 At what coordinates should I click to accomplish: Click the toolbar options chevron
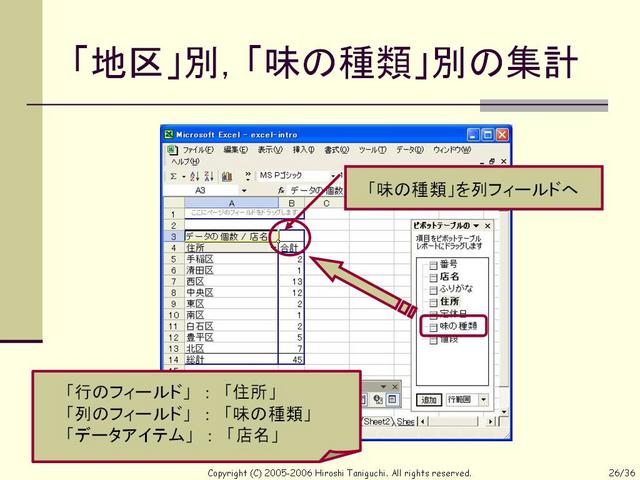[x=248, y=176]
